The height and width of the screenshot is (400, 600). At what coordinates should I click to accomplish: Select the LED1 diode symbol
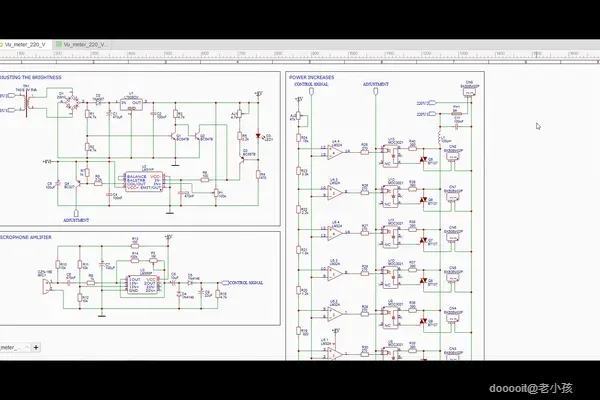coord(258,136)
